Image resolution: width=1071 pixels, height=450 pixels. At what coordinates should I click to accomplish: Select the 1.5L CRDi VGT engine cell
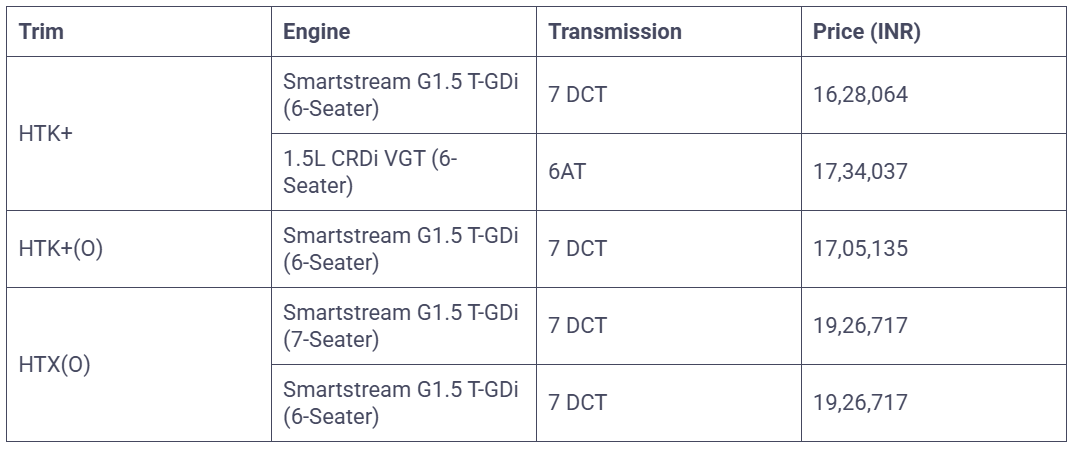(x=370, y=172)
